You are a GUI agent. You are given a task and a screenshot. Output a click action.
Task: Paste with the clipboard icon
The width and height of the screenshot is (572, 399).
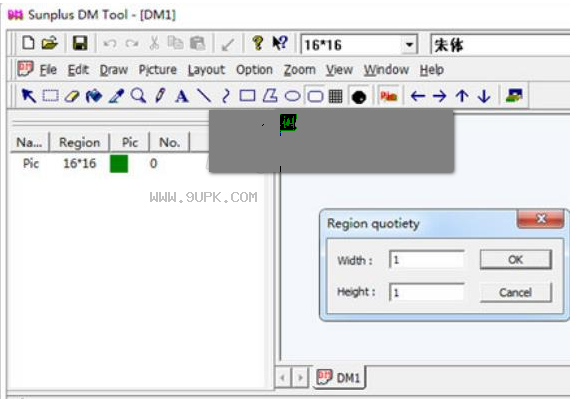coord(198,43)
